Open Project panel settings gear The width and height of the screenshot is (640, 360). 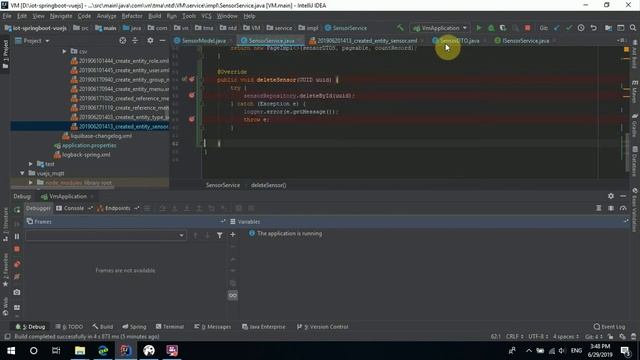click(x=150, y=40)
